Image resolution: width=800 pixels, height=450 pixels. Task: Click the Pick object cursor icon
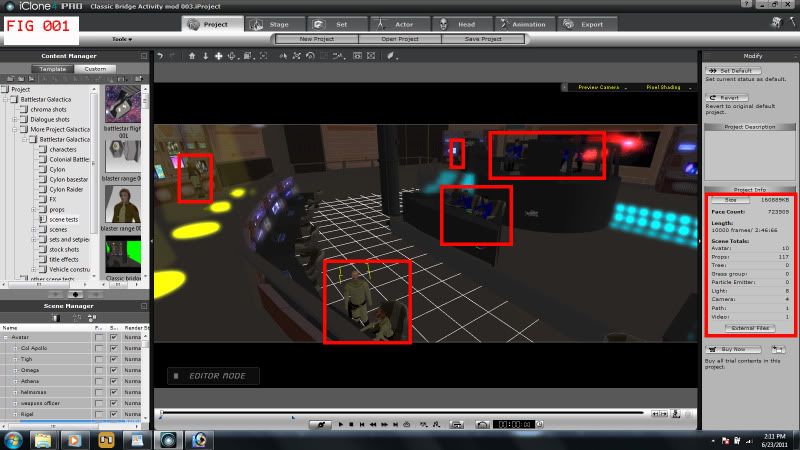coord(283,56)
